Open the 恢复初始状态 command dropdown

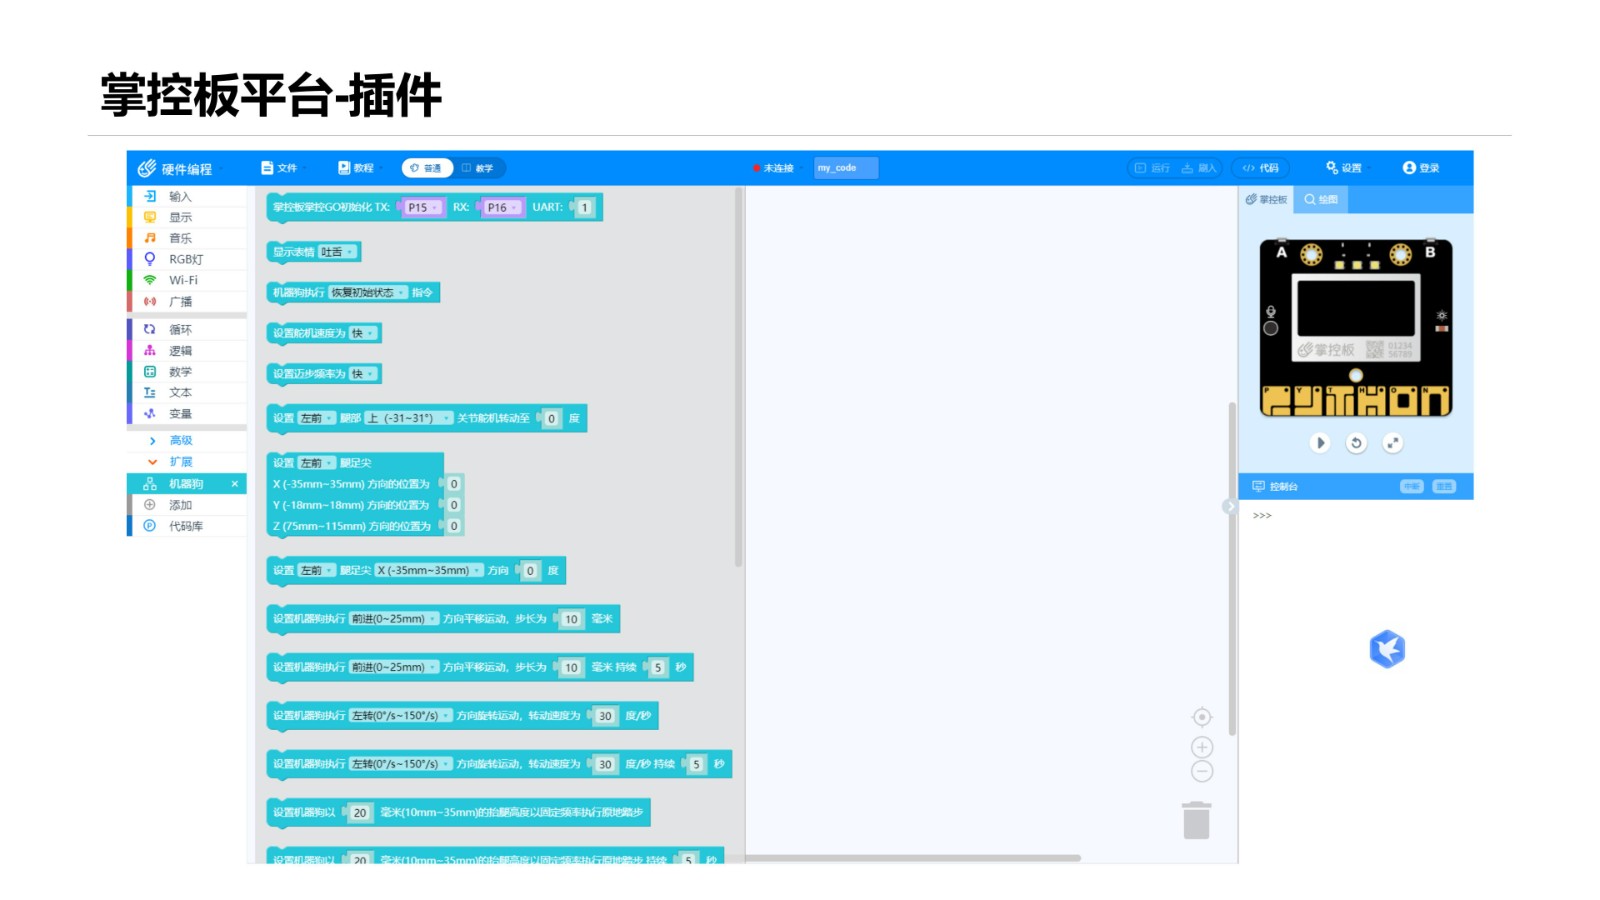tap(368, 293)
